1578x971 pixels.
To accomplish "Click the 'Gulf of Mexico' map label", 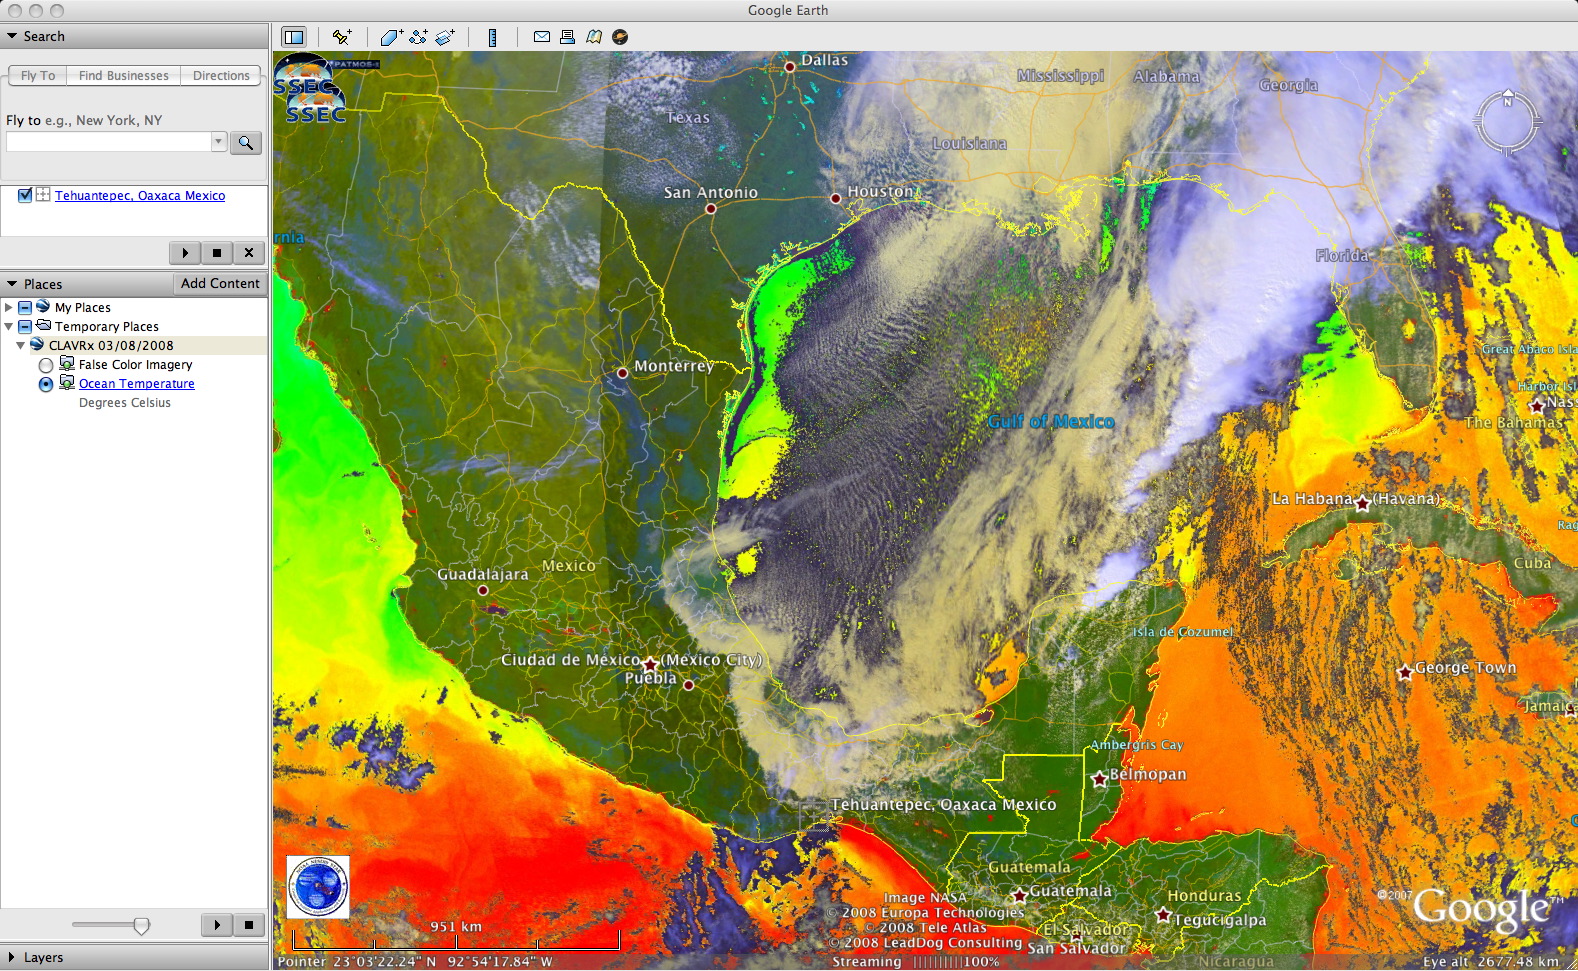I will click(x=1051, y=422).
